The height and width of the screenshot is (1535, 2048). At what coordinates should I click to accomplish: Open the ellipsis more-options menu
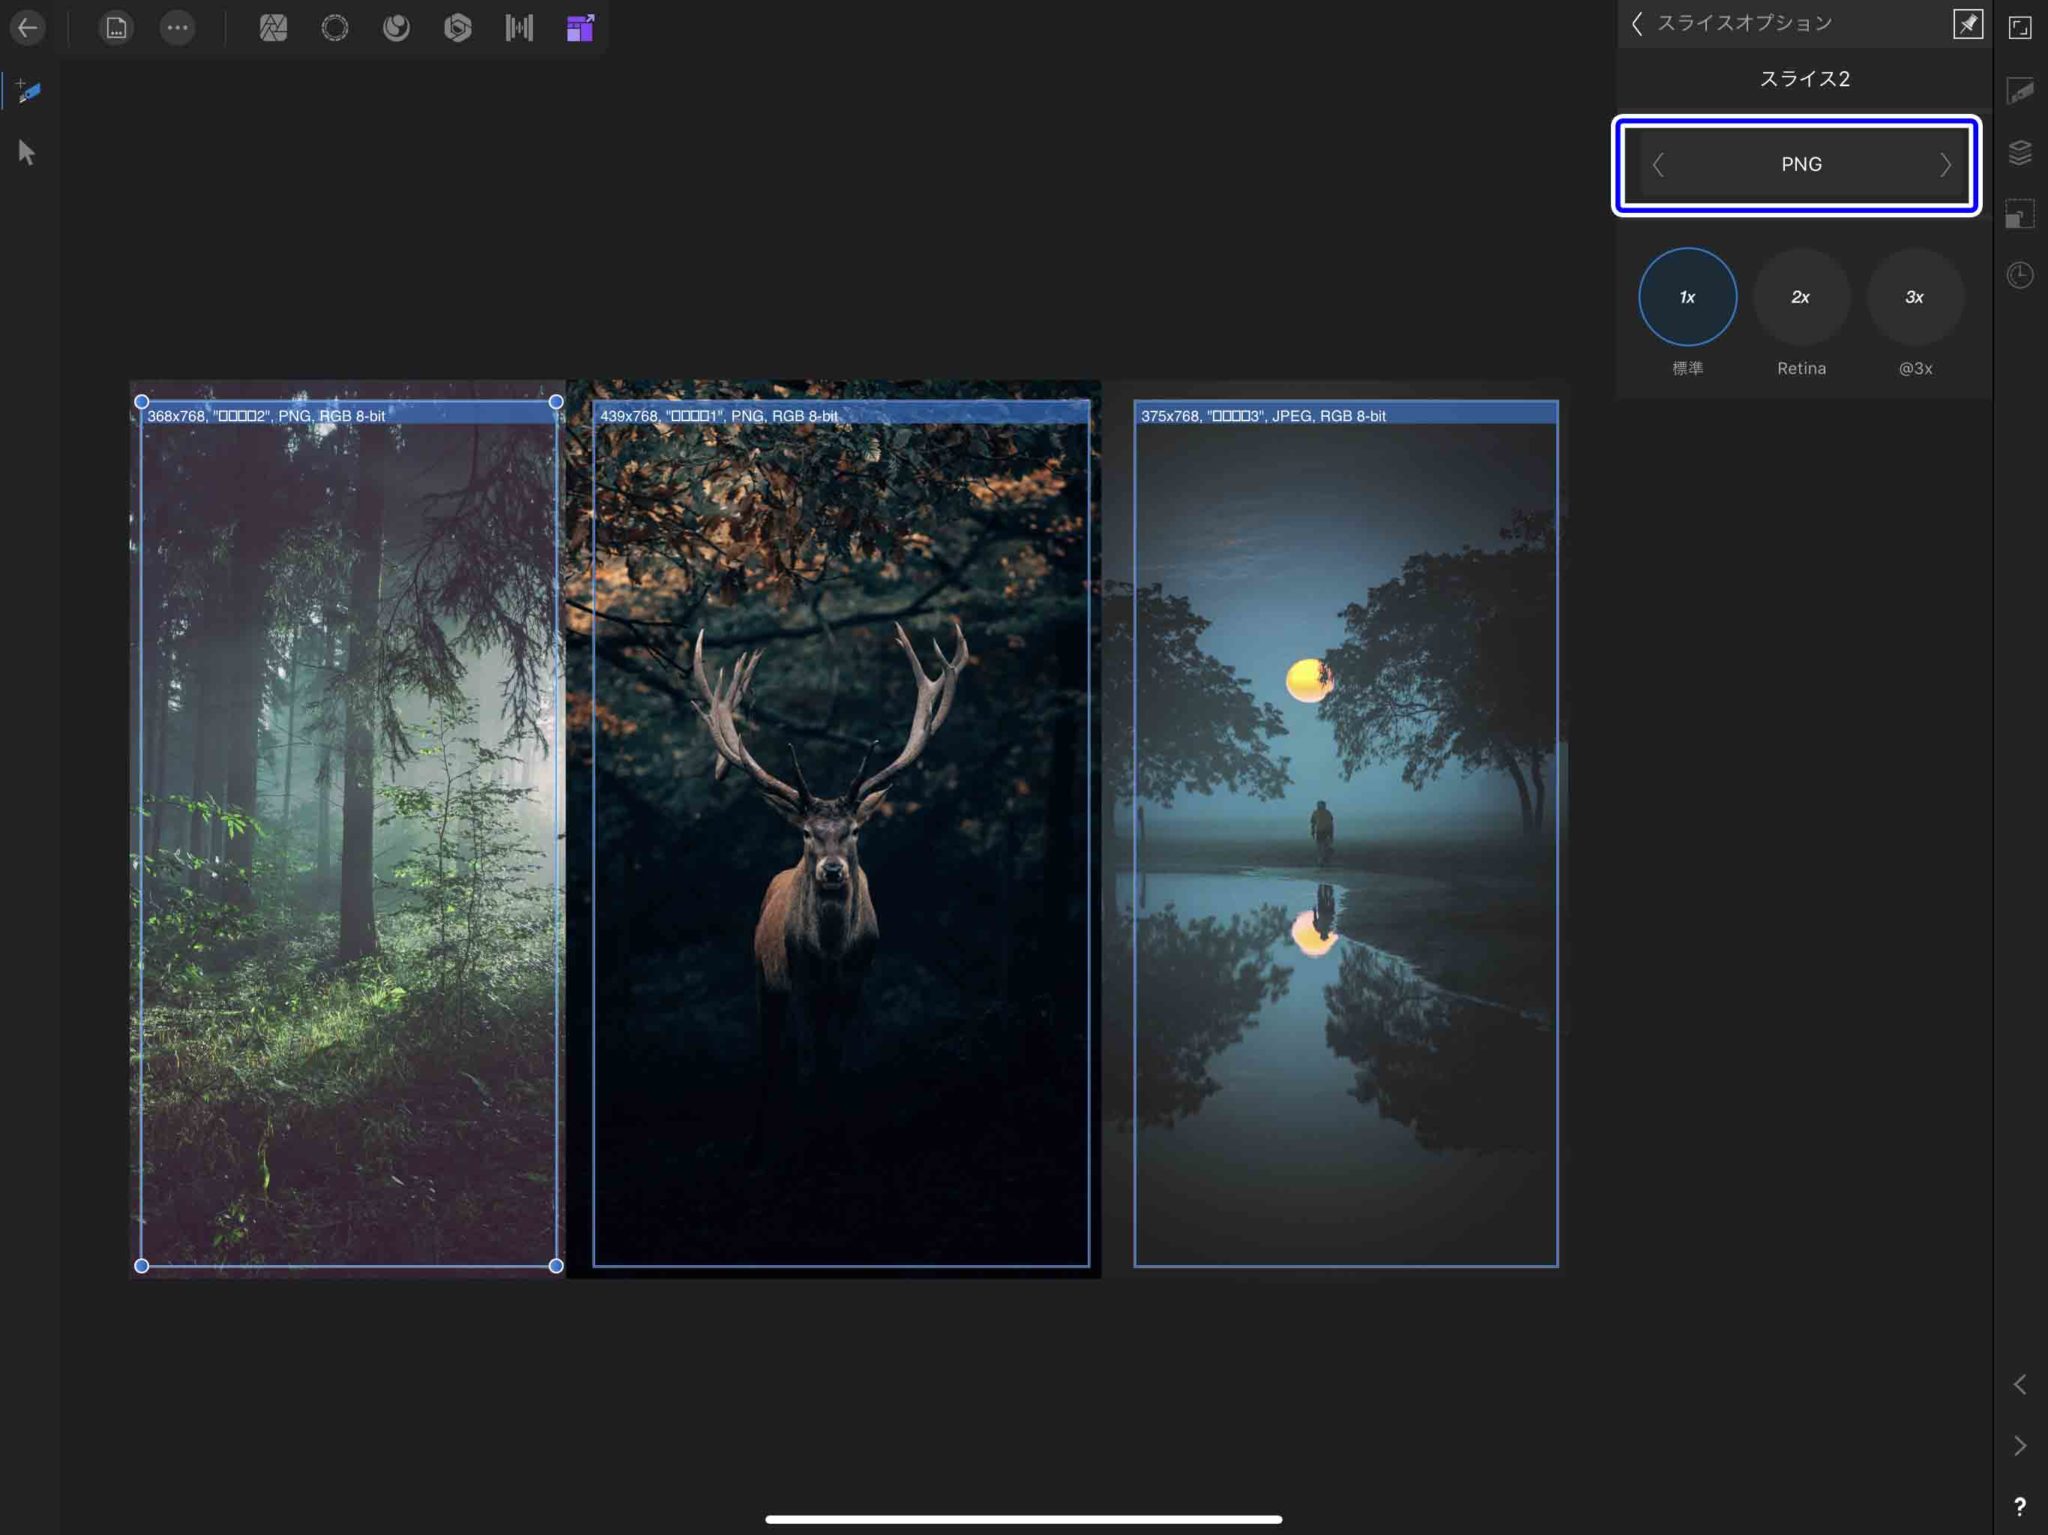point(177,27)
